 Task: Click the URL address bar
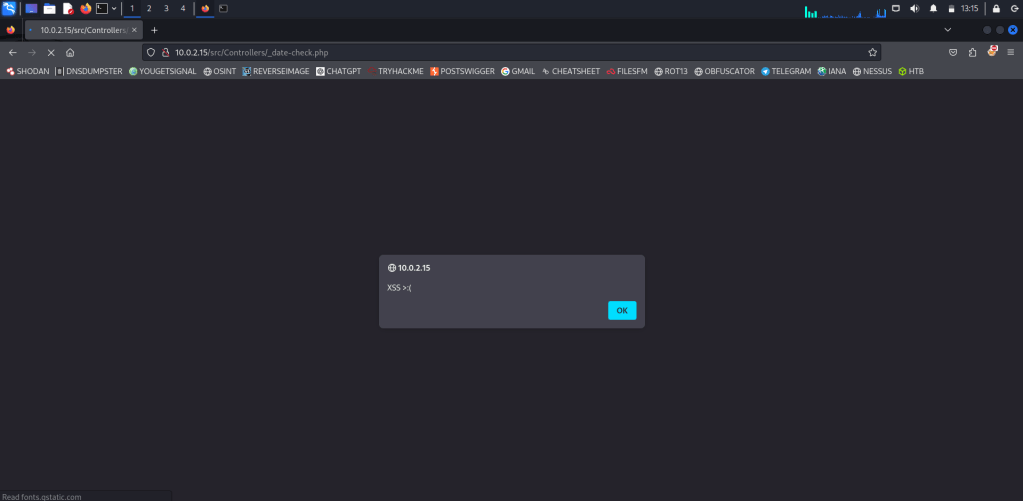click(500, 52)
